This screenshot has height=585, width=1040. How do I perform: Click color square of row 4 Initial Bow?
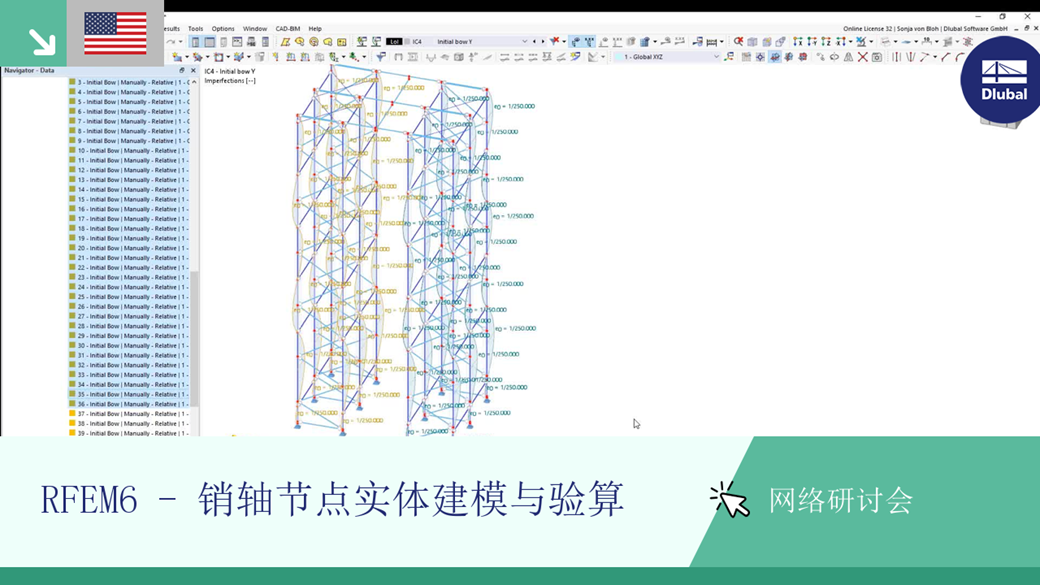tap(72, 92)
